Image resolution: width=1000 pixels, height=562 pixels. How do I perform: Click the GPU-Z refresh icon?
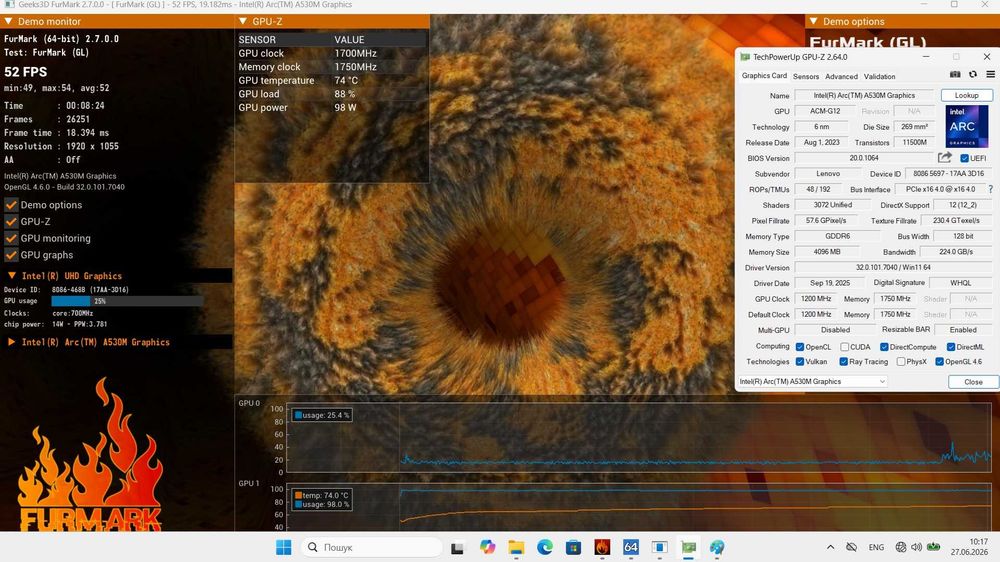pyautogui.click(x=973, y=75)
